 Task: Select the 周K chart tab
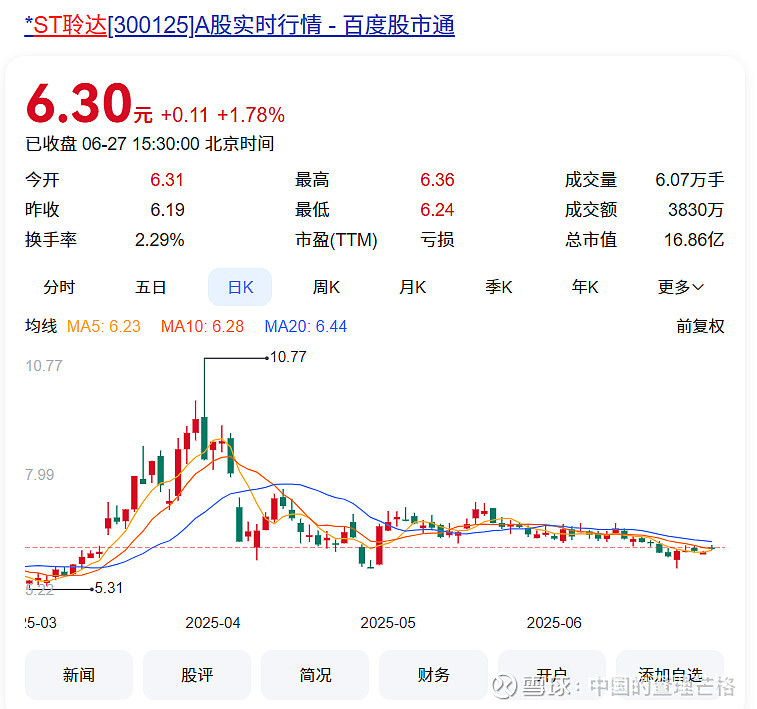point(326,287)
